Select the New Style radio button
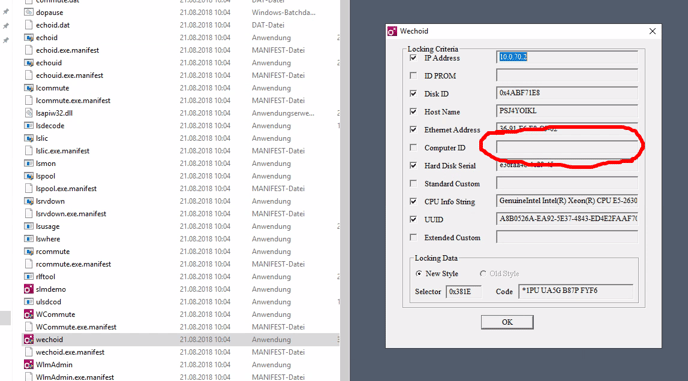The image size is (688, 381). [x=419, y=273]
